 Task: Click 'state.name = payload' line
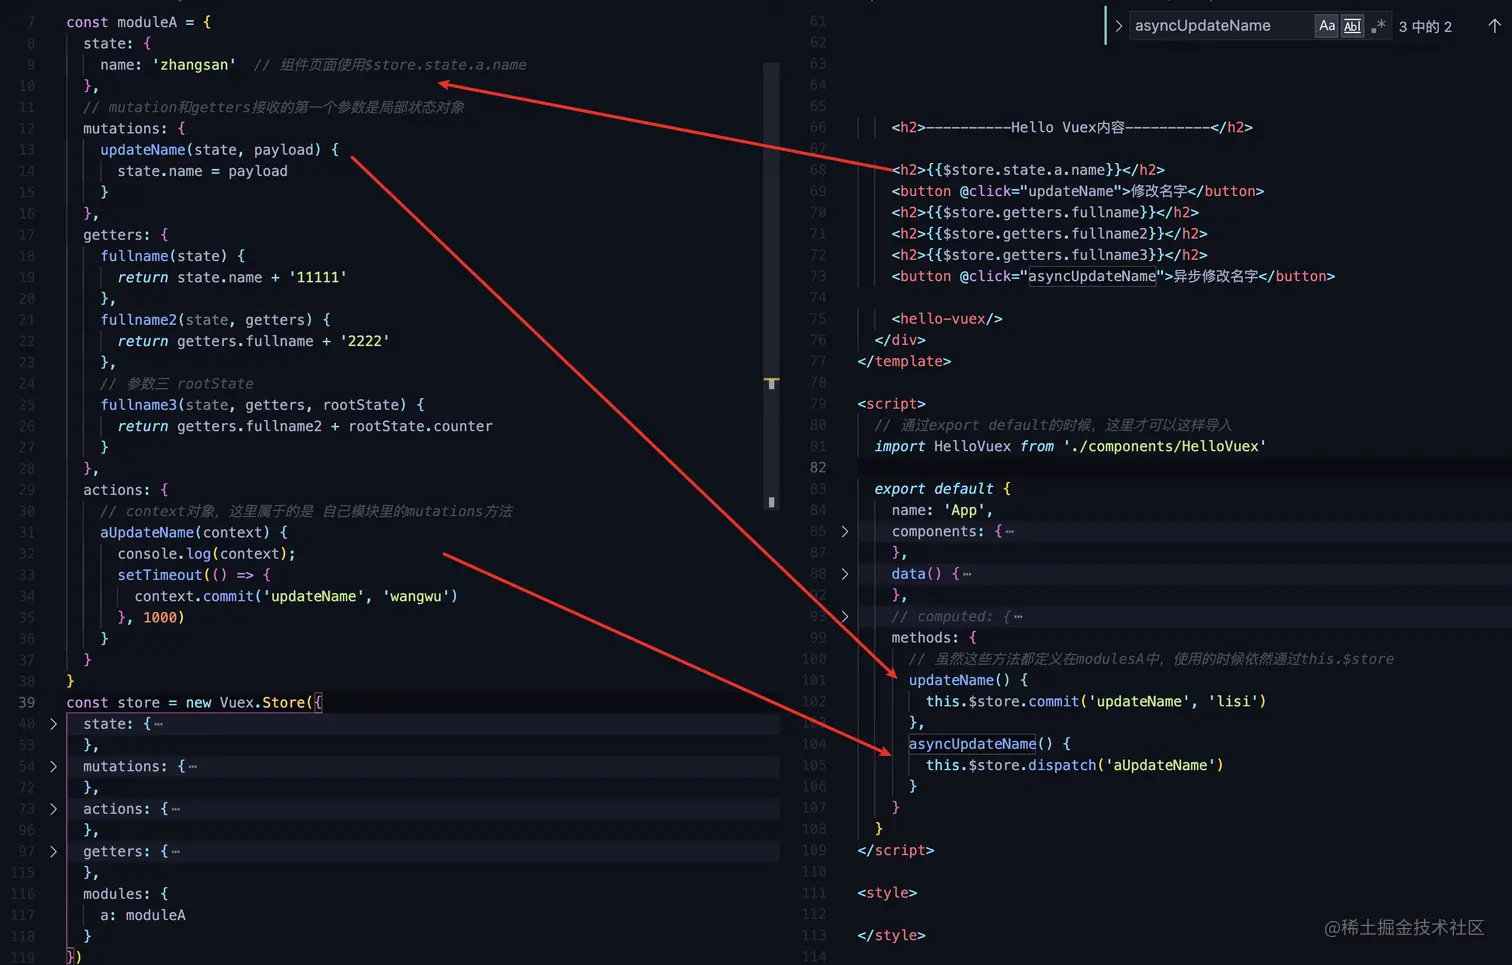coord(202,171)
